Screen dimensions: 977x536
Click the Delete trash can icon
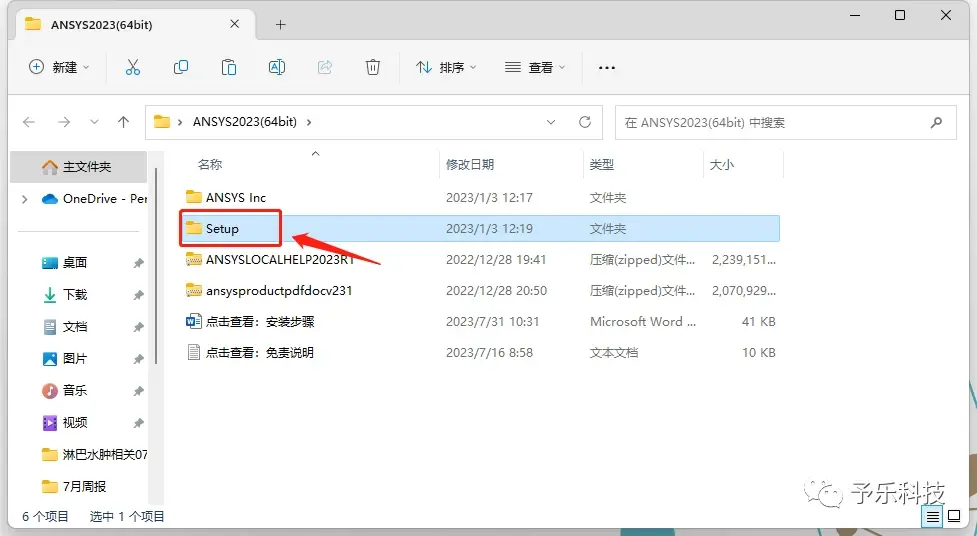click(x=373, y=67)
